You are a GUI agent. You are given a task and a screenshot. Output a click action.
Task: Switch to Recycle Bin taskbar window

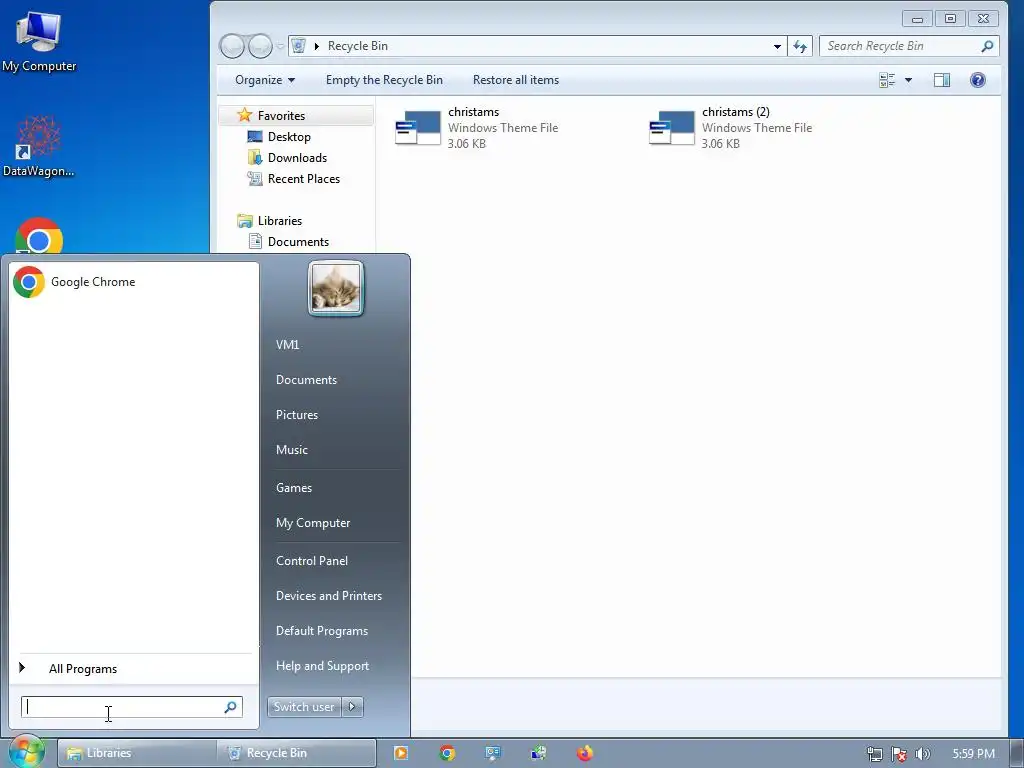coord(296,753)
